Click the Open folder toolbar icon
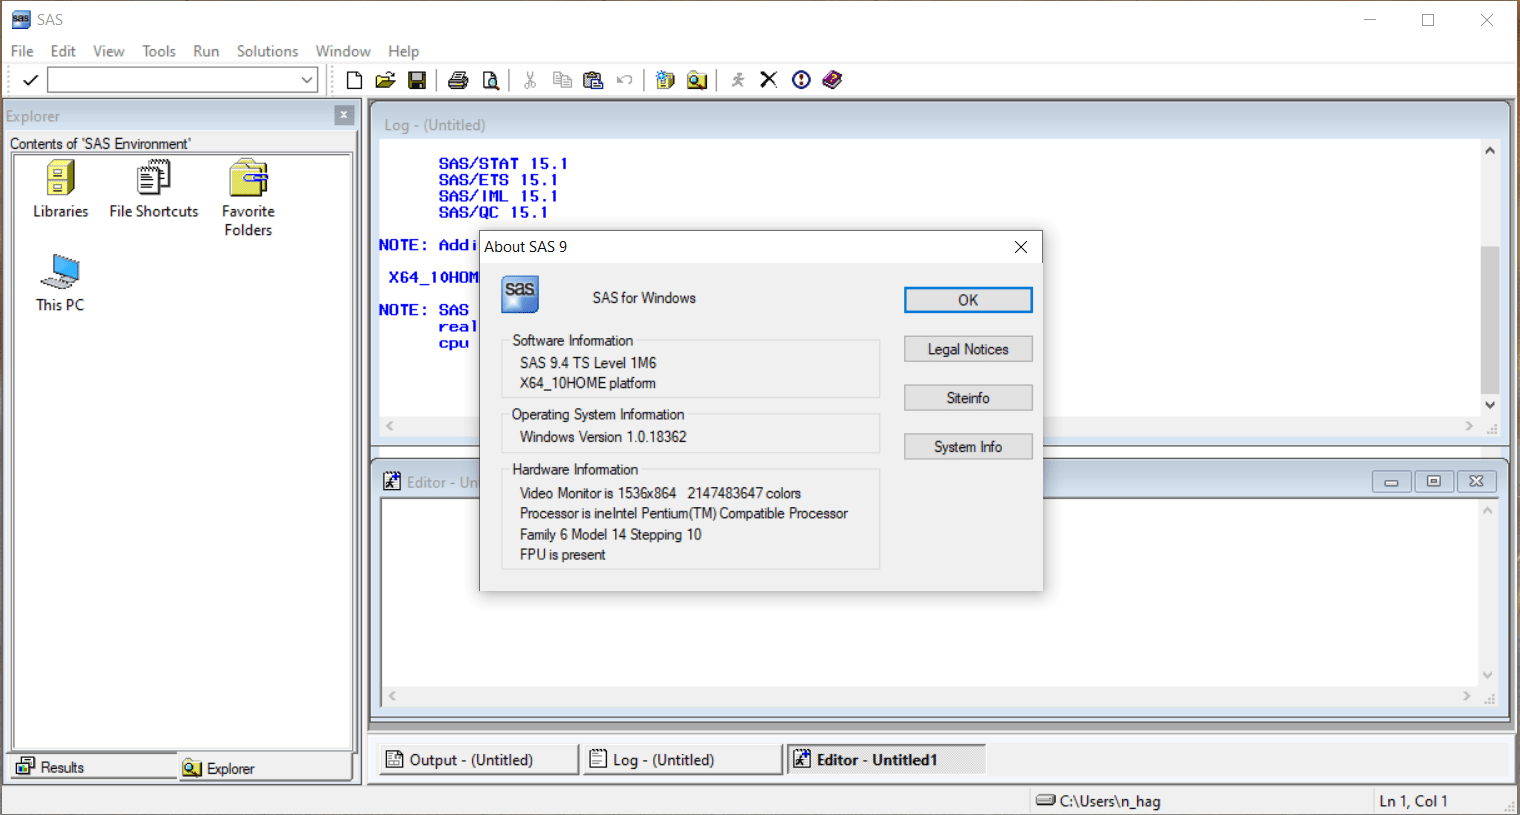 pos(385,80)
